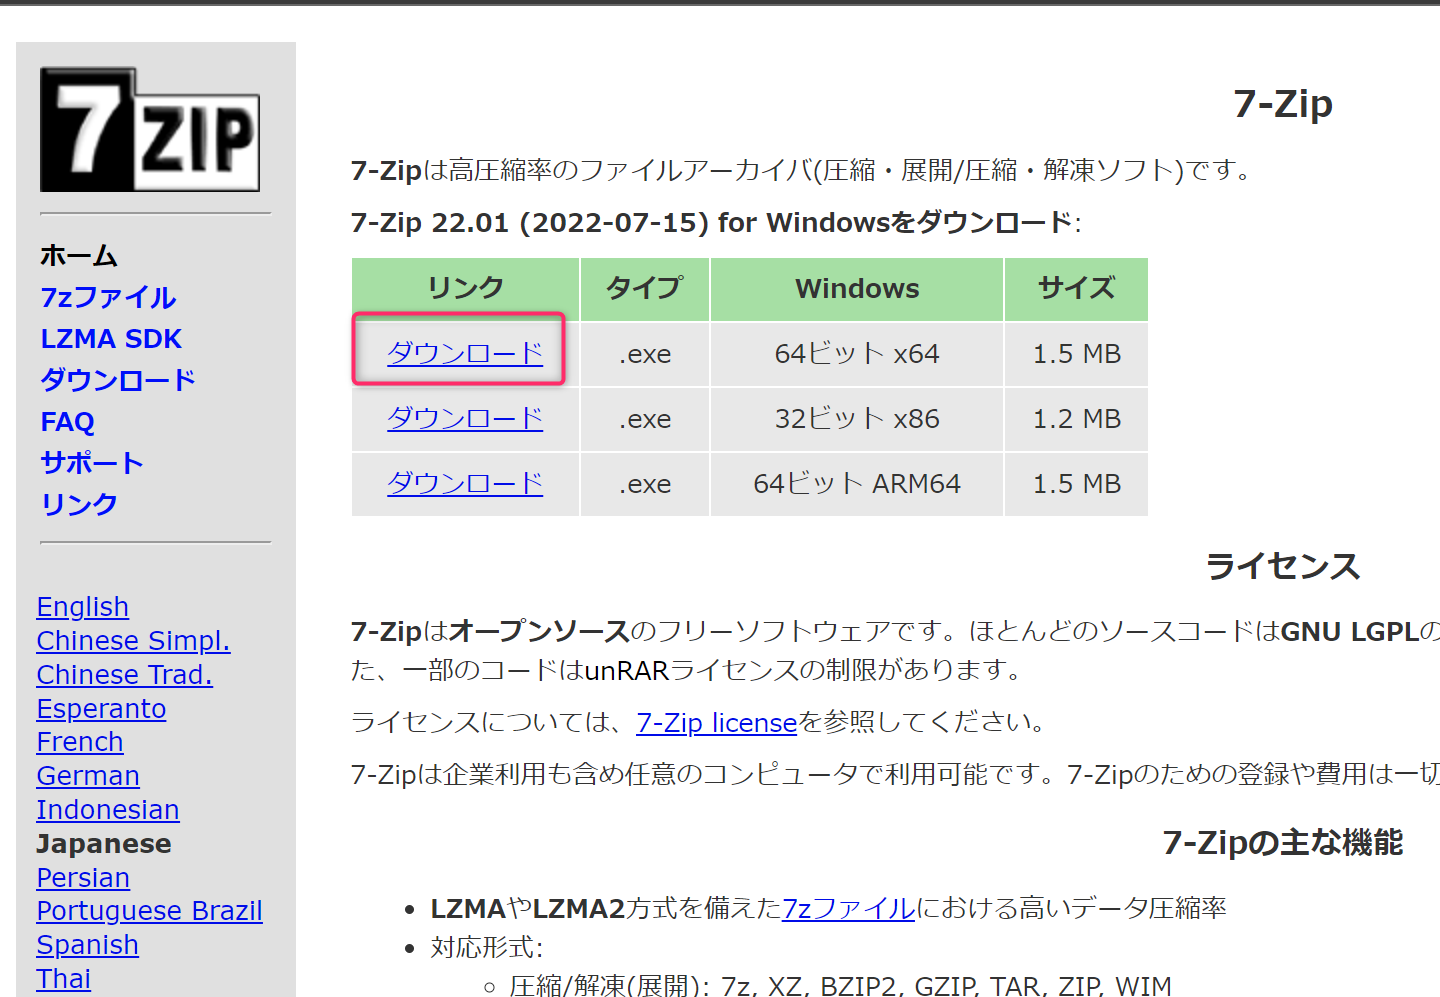1440x997 pixels.
Task: Download the 64-bit ARM64 .exe installer
Action: (x=465, y=483)
